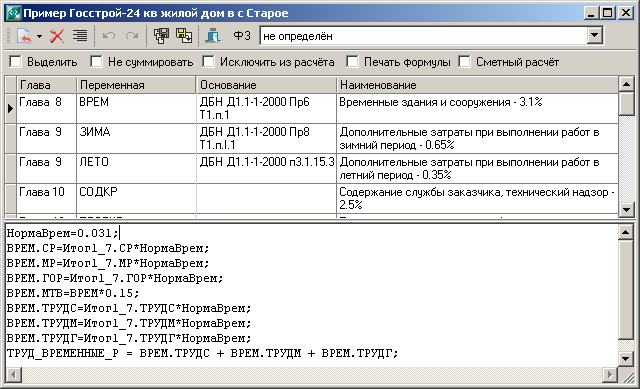Click the new document with arrow icon
Screen dimensions: 640x389
click(x=24, y=36)
